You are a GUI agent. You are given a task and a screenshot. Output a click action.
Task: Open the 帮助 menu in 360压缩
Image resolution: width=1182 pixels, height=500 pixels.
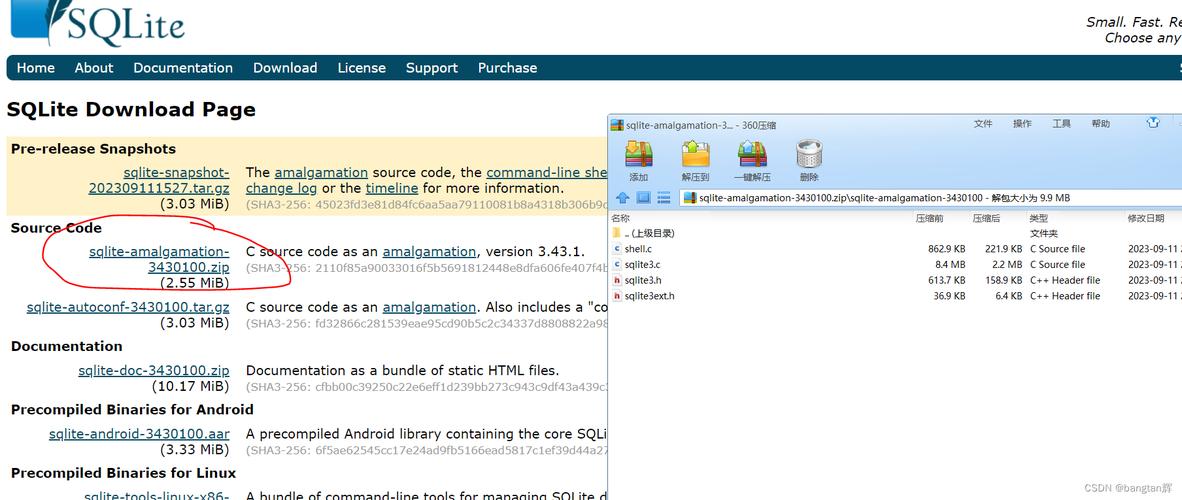[x=1101, y=124]
